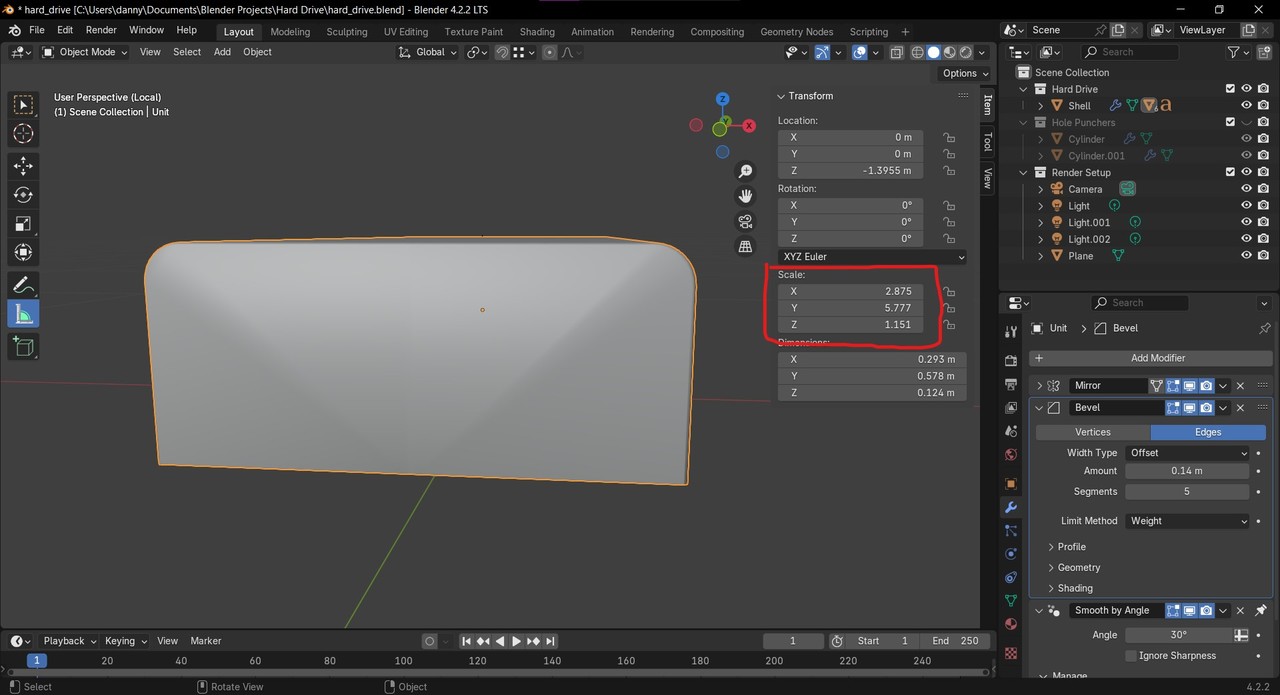Toggle camera view in viewport

pyautogui.click(x=745, y=221)
